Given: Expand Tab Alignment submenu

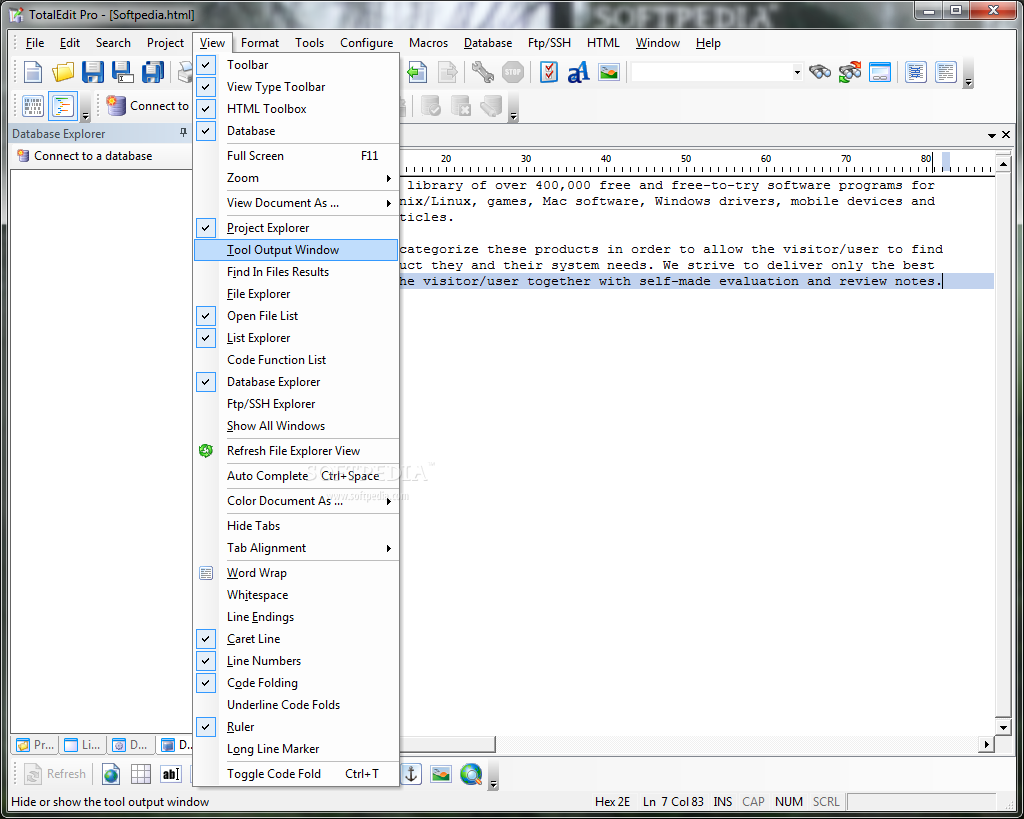Looking at the screenshot, I should coord(296,548).
